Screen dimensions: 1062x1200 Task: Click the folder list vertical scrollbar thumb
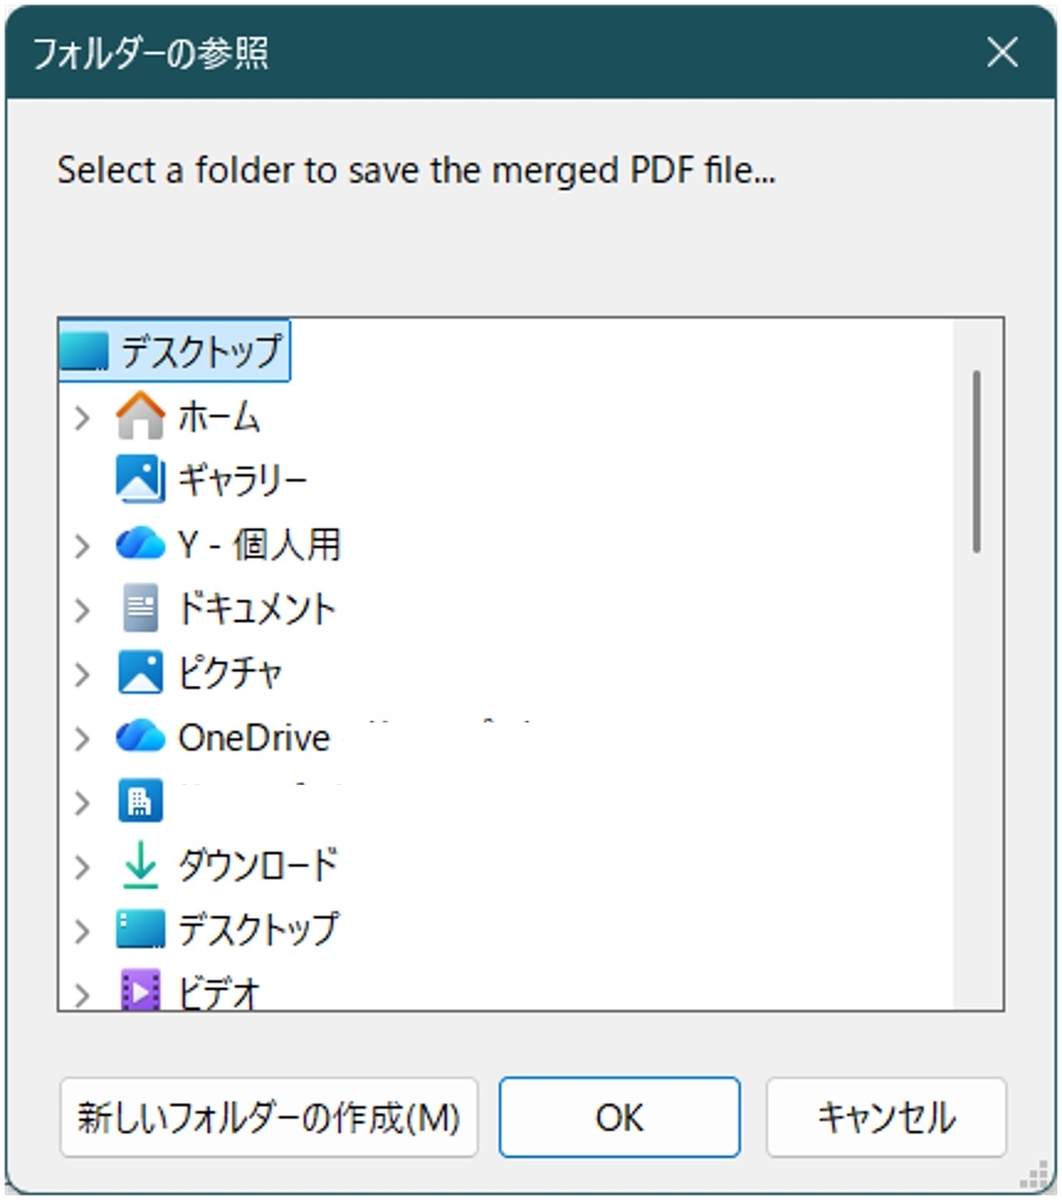pos(977,461)
